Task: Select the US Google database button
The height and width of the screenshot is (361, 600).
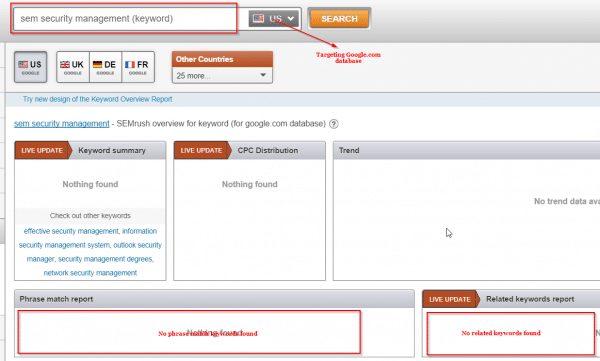Action: (31, 67)
